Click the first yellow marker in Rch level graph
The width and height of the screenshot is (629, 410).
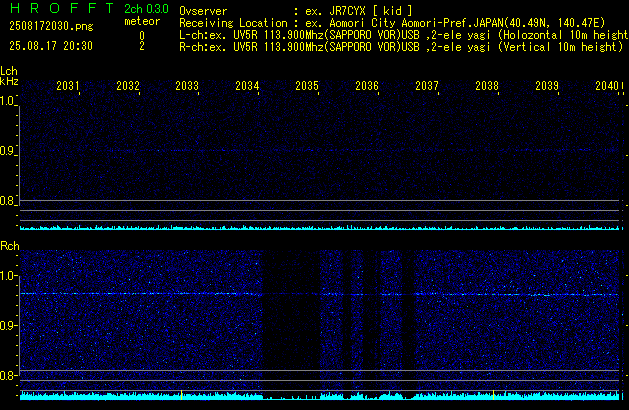tap(181, 395)
